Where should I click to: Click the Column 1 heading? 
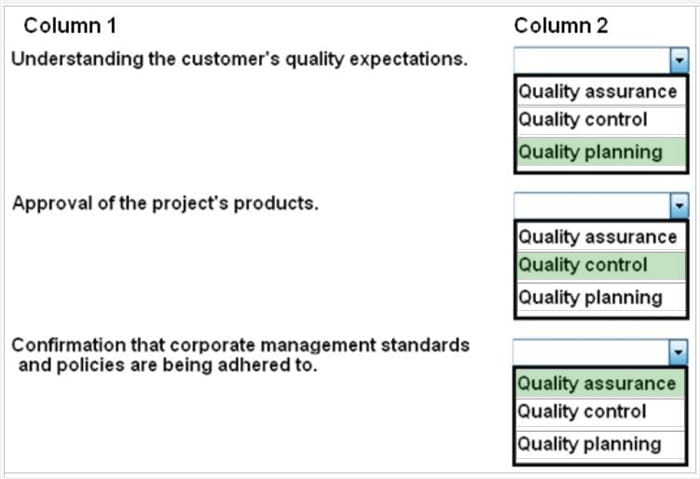(x=70, y=26)
